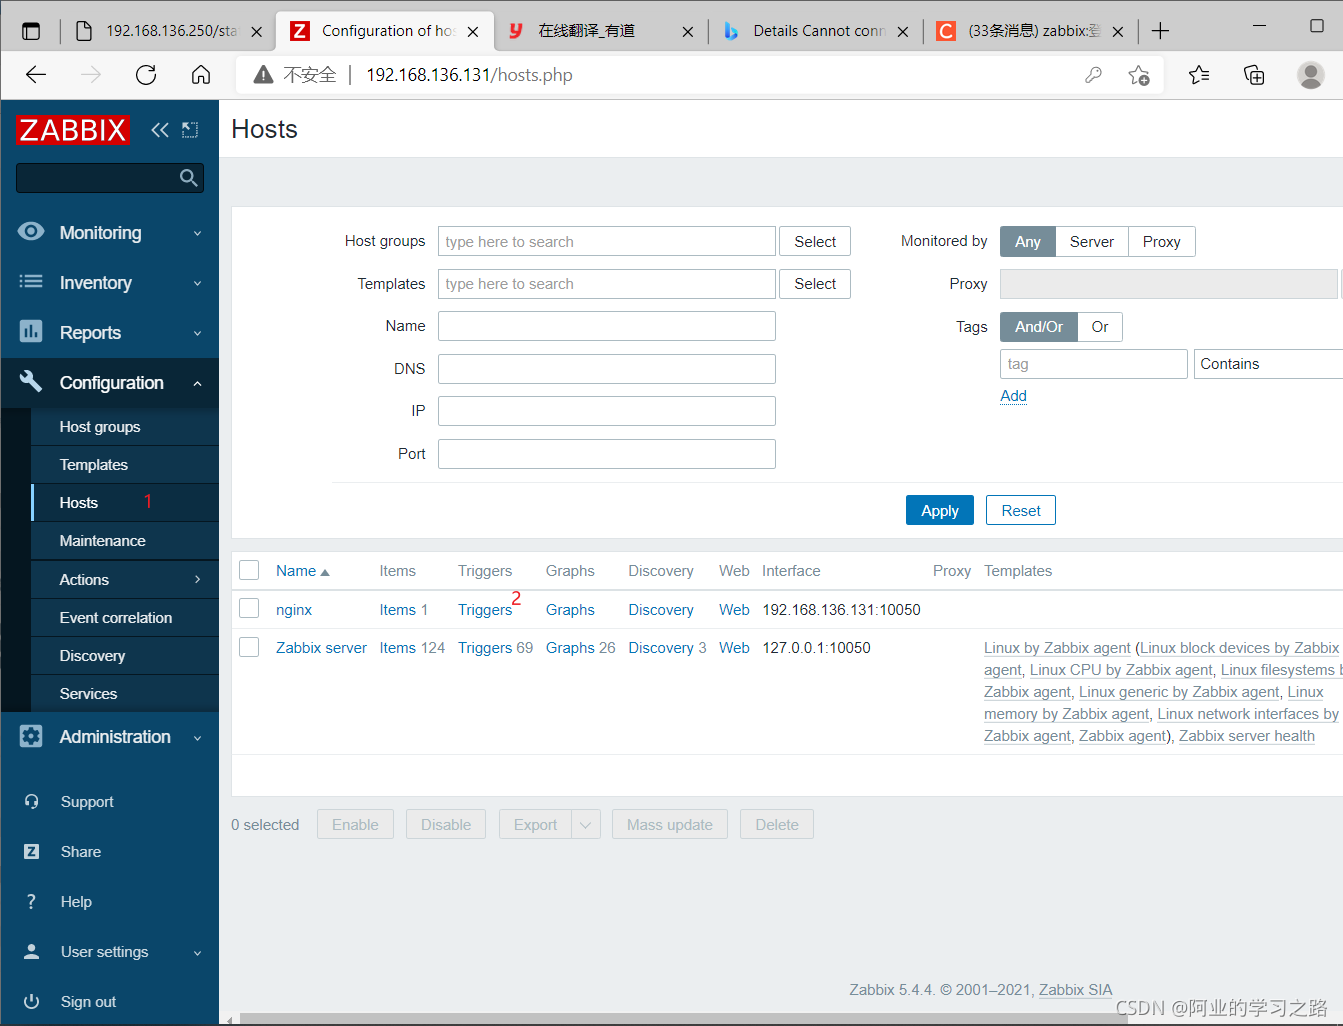Viewport: 1343px width, 1026px height.
Task: Set Monitored by to Any
Action: click(1027, 242)
